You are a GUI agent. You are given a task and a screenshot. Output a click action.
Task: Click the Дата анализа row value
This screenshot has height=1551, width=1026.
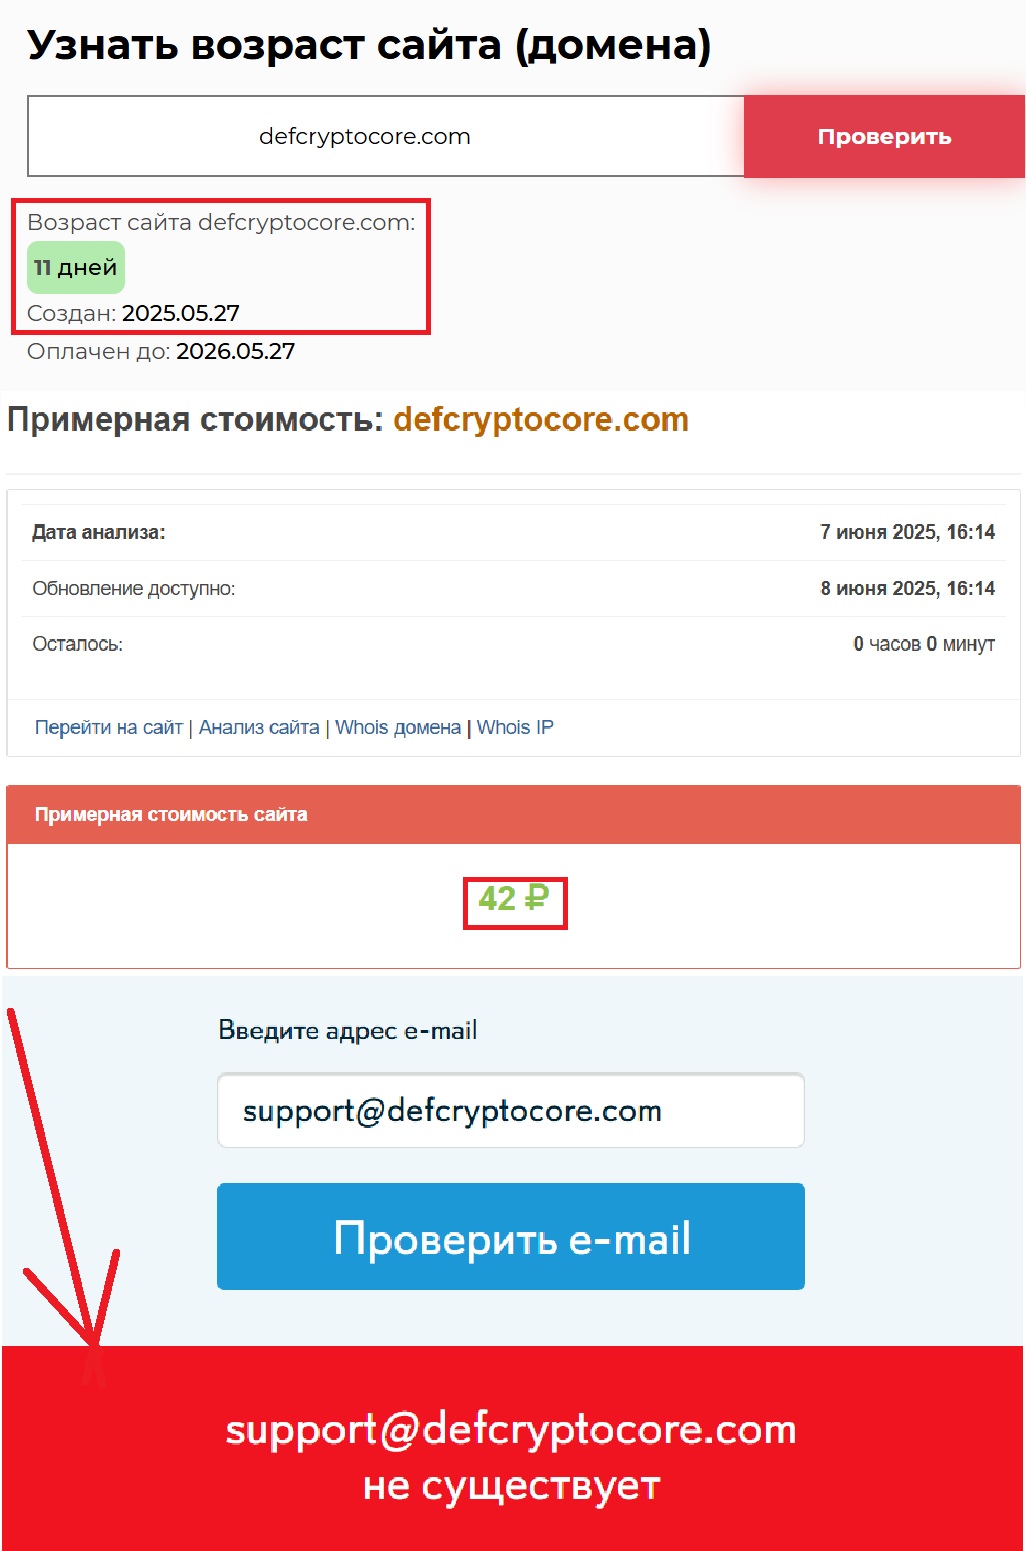point(907,533)
